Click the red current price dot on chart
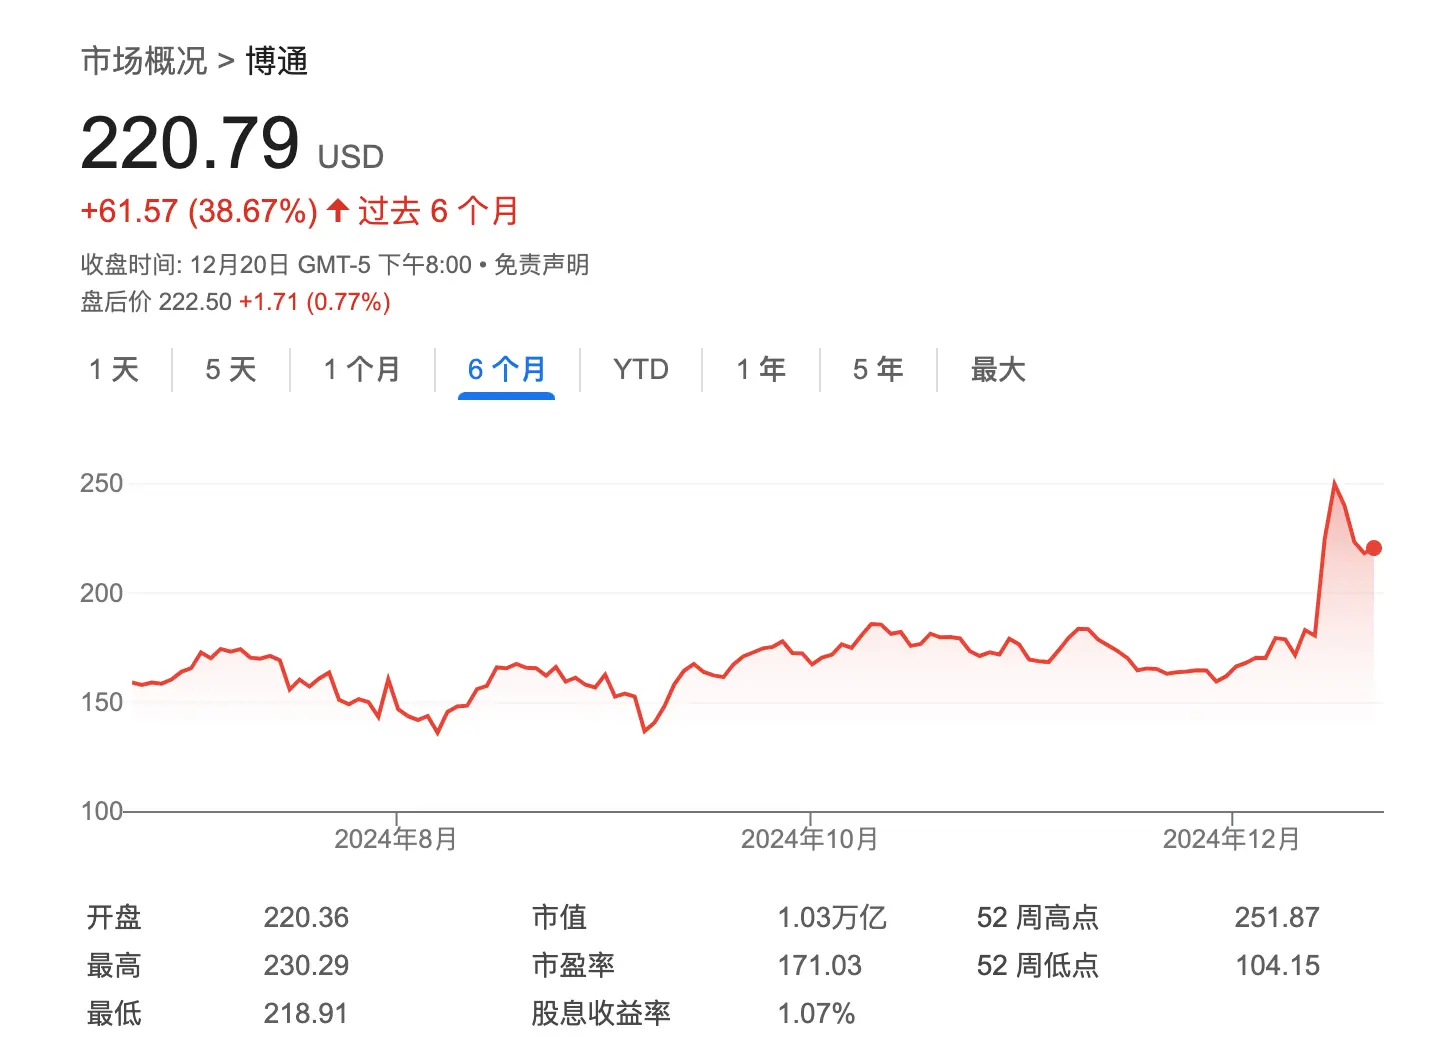The image size is (1450, 1060). [1373, 548]
